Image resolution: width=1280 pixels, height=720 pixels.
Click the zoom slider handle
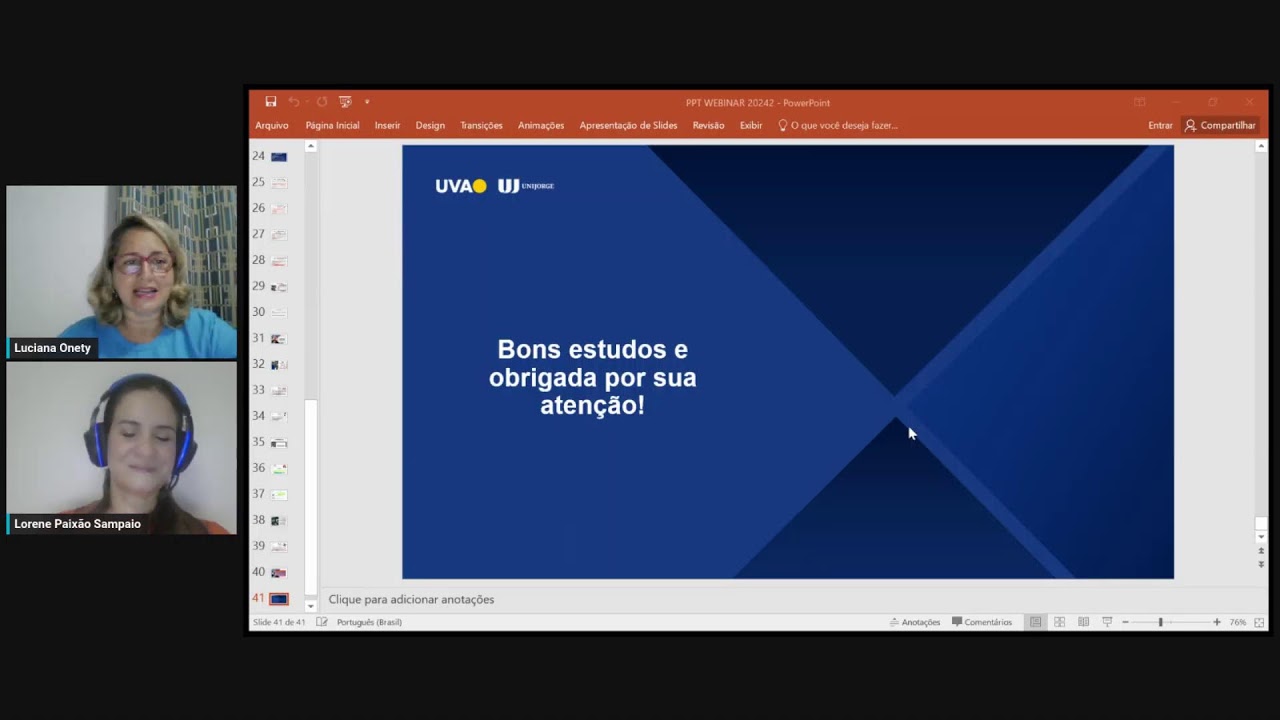(1161, 622)
